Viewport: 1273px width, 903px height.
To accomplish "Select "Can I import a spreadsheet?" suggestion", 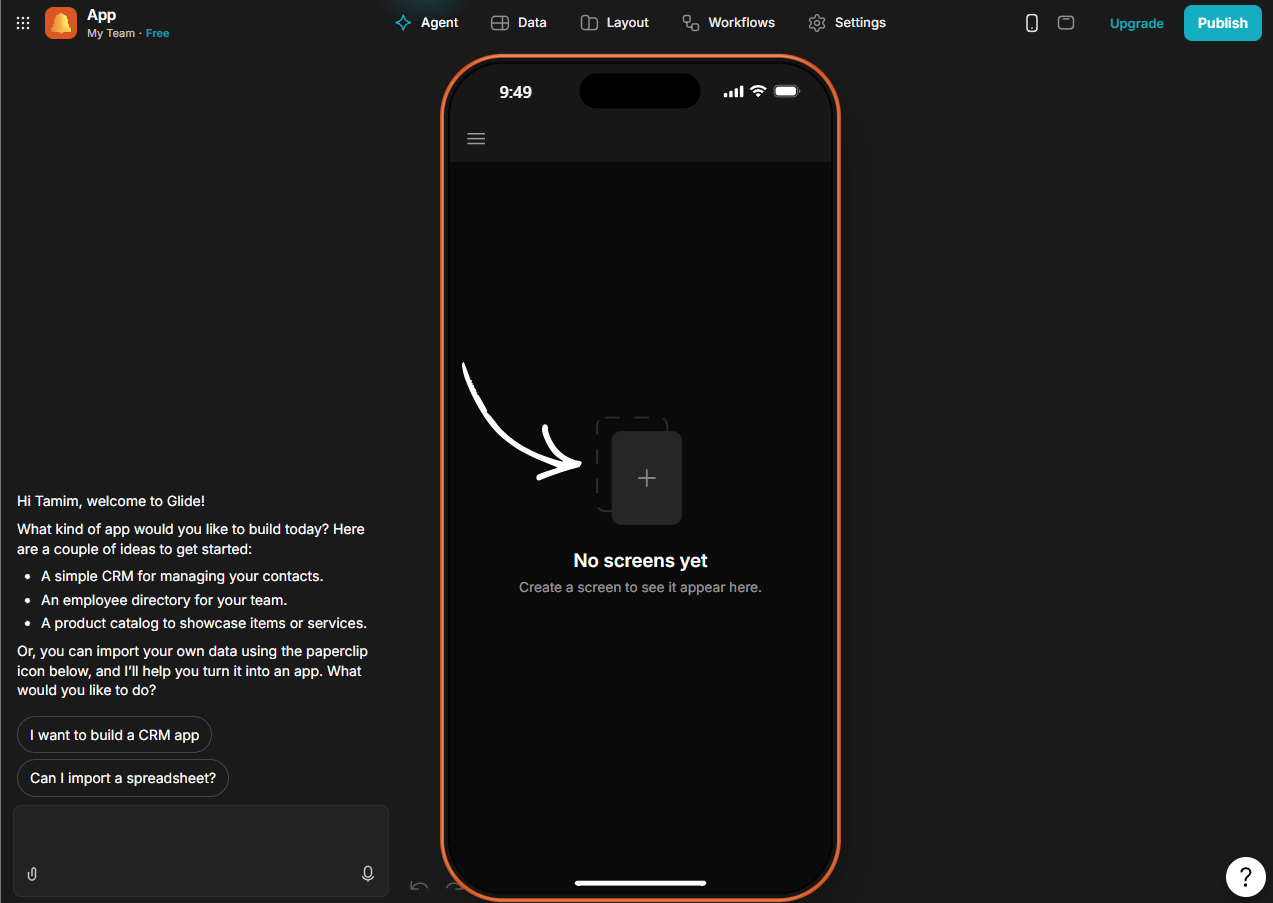I will 123,778.
